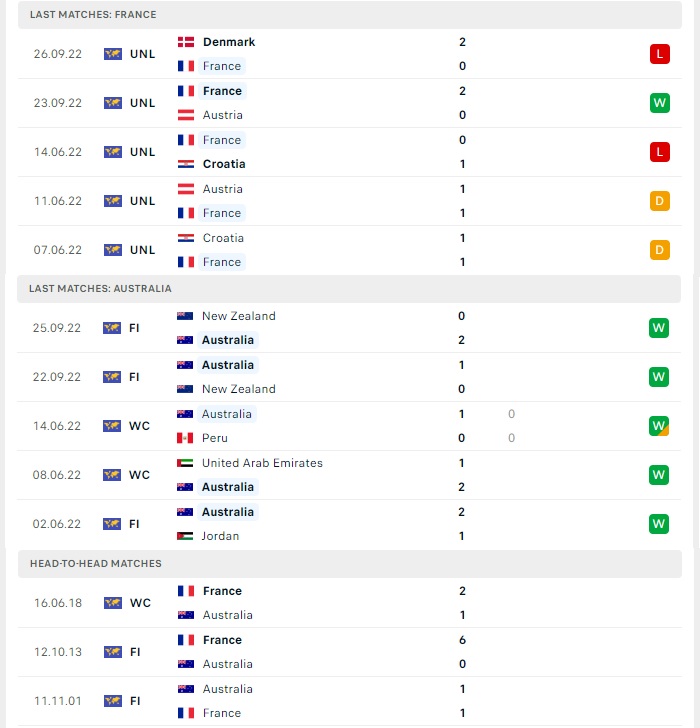The height and width of the screenshot is (728, 700).
Task: Click the Jordan flag icon
Action: (185, 536)
